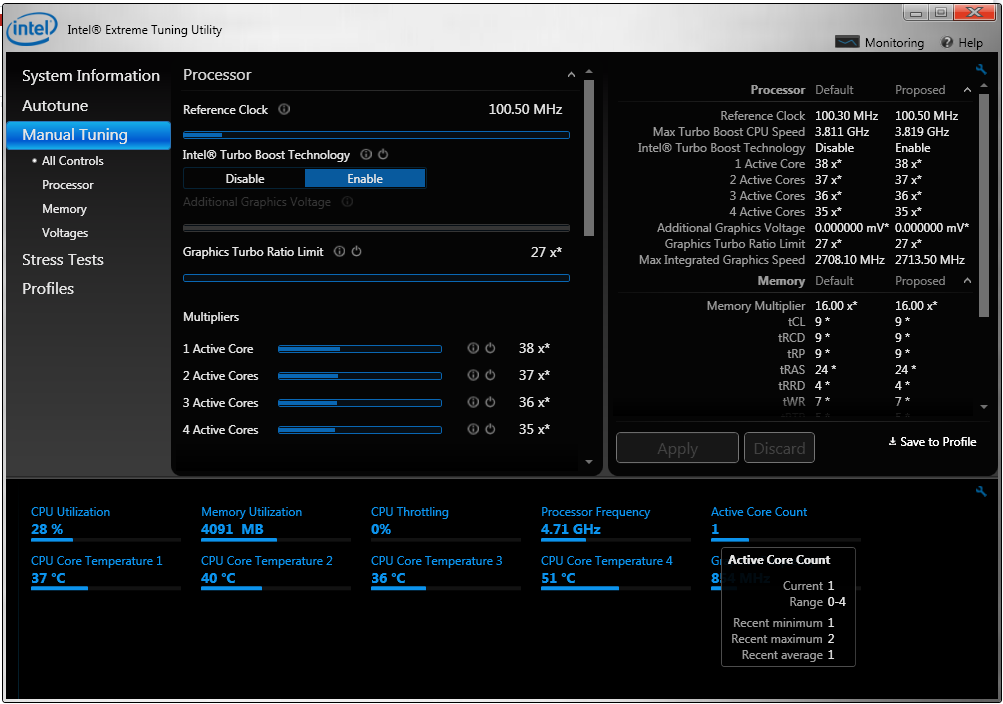Open the Profiles section
This screenshot has width=1003, height=704.
tap(48, 288)
